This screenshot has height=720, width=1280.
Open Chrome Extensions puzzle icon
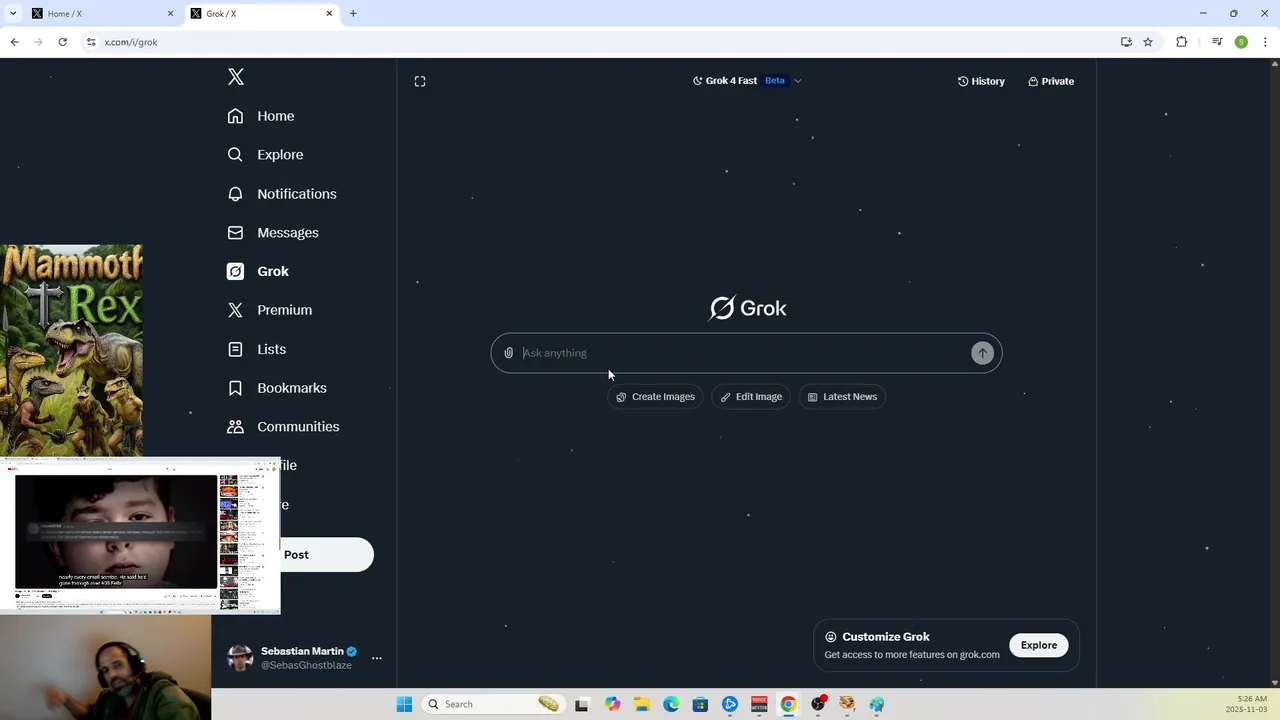tap(1182, 42)
